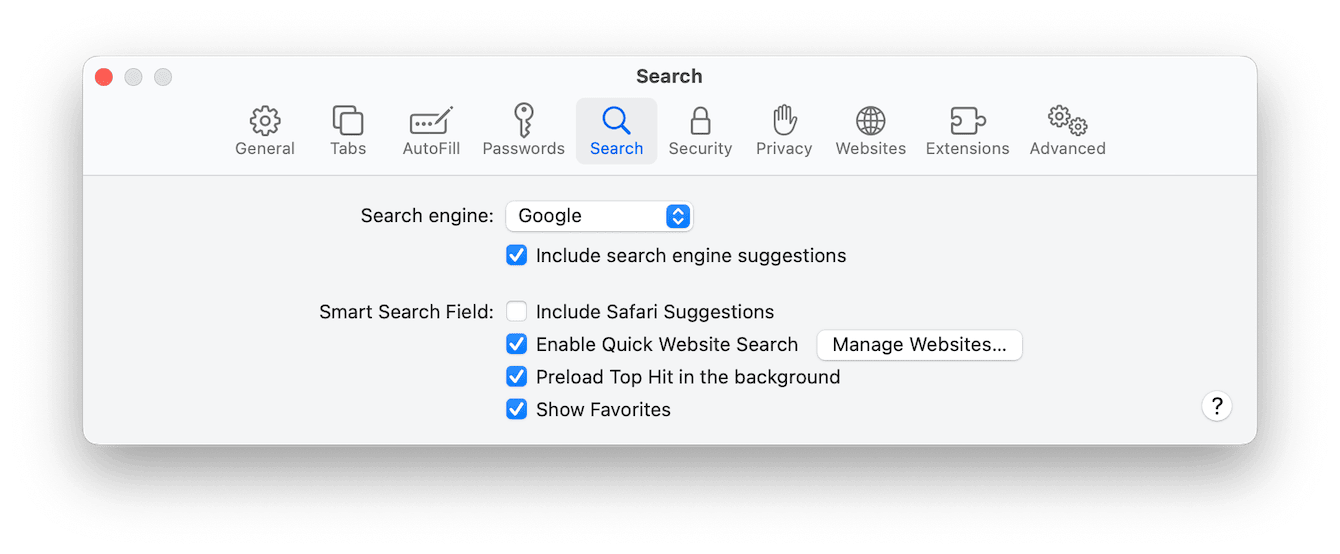Uncheck Include search engine suggestions
This screenshot has width=1340, height=554.
click(x=516, y=255)
